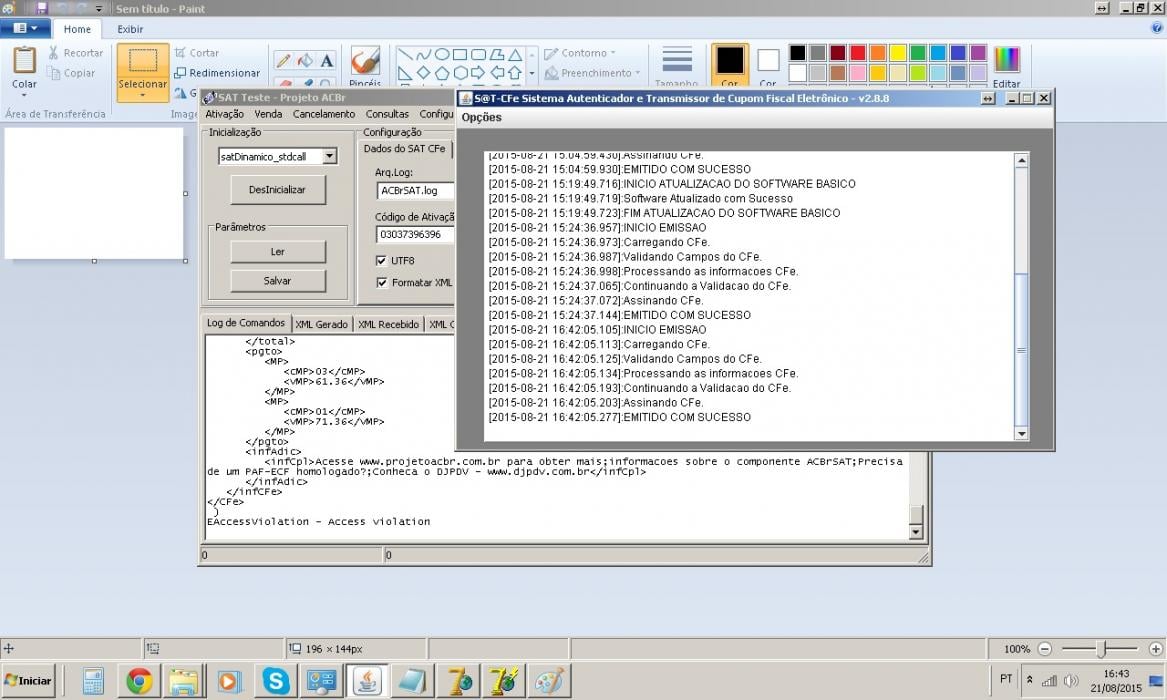Select the Pencil tool in Paint
The height and width of the screenshot is (700, 1167).
pos(284,60)
